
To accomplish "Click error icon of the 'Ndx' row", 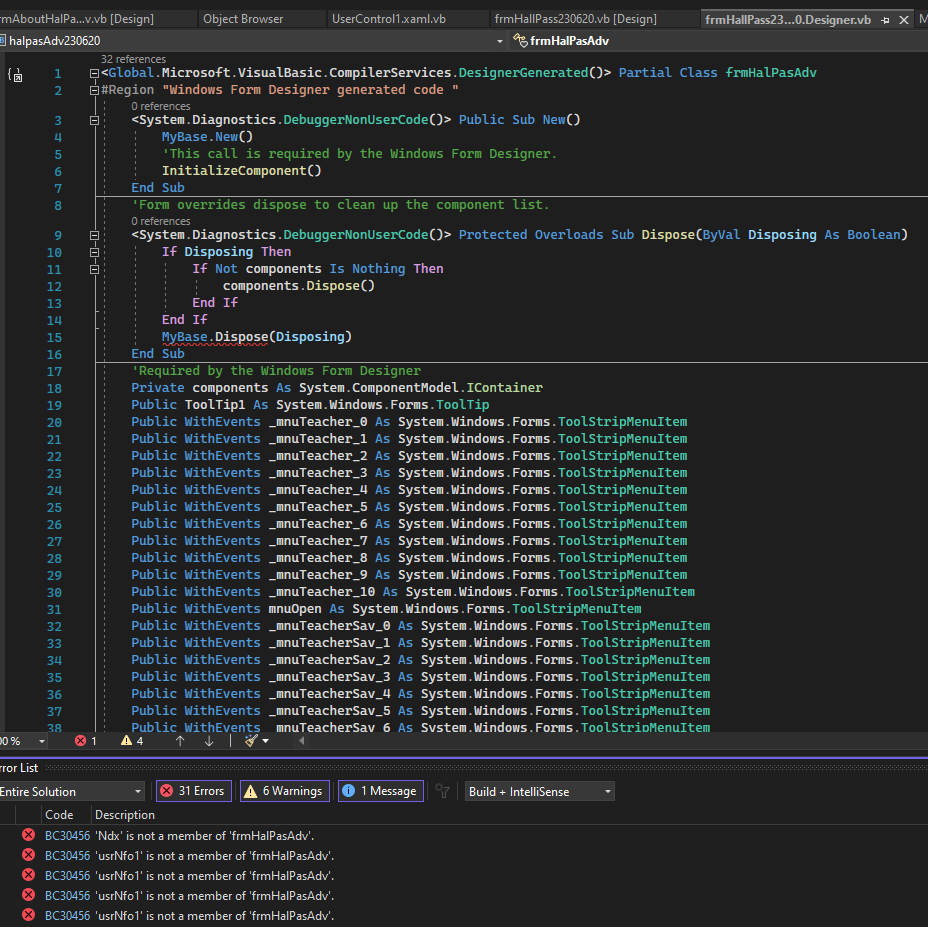I will (x=28, y=835).
